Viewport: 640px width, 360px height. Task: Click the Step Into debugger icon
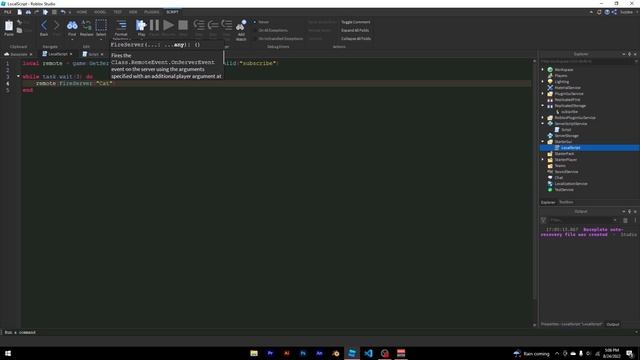pyautogui.click(x=199, y=25)
